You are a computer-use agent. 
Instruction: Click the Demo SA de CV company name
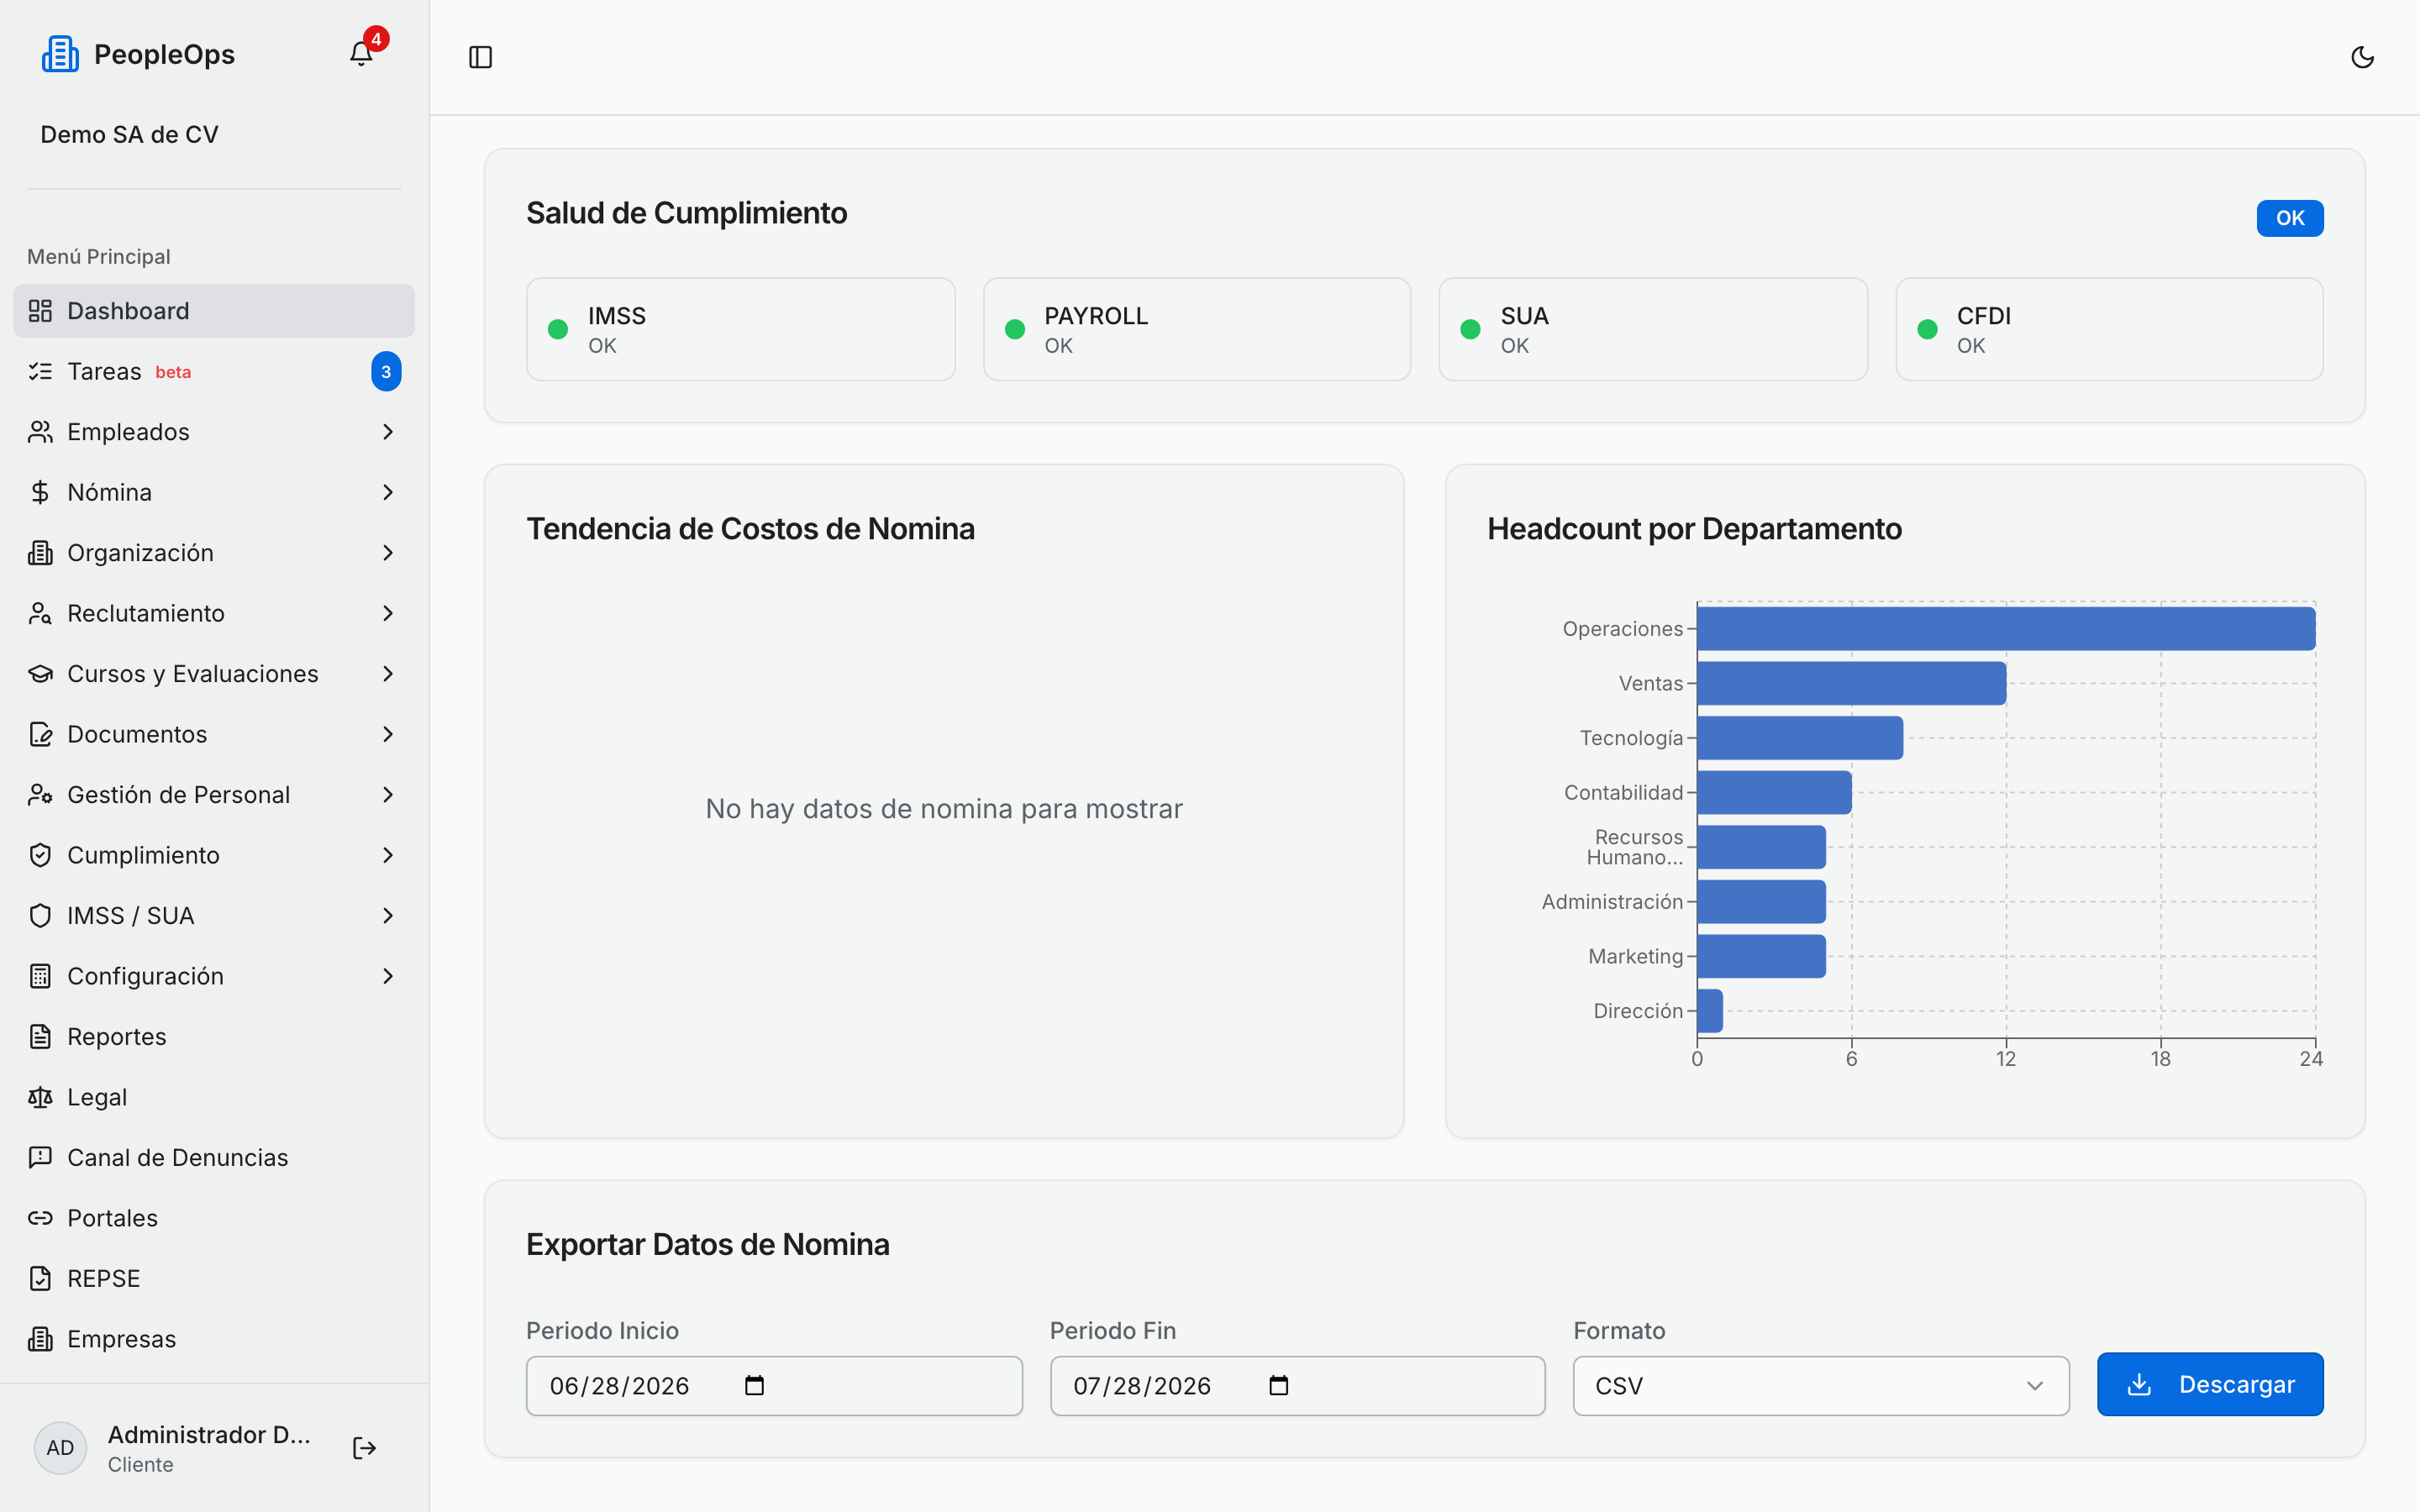129,134
